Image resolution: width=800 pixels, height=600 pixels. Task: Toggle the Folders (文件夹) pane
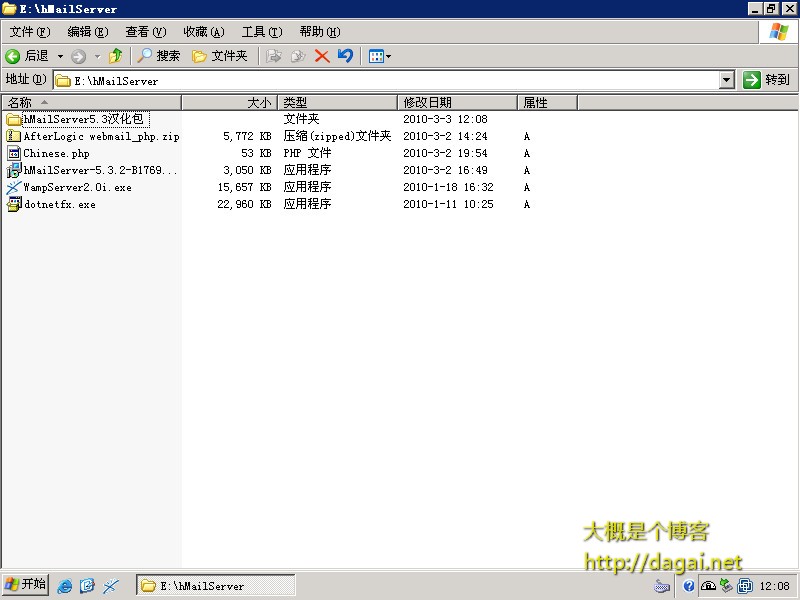219,56
